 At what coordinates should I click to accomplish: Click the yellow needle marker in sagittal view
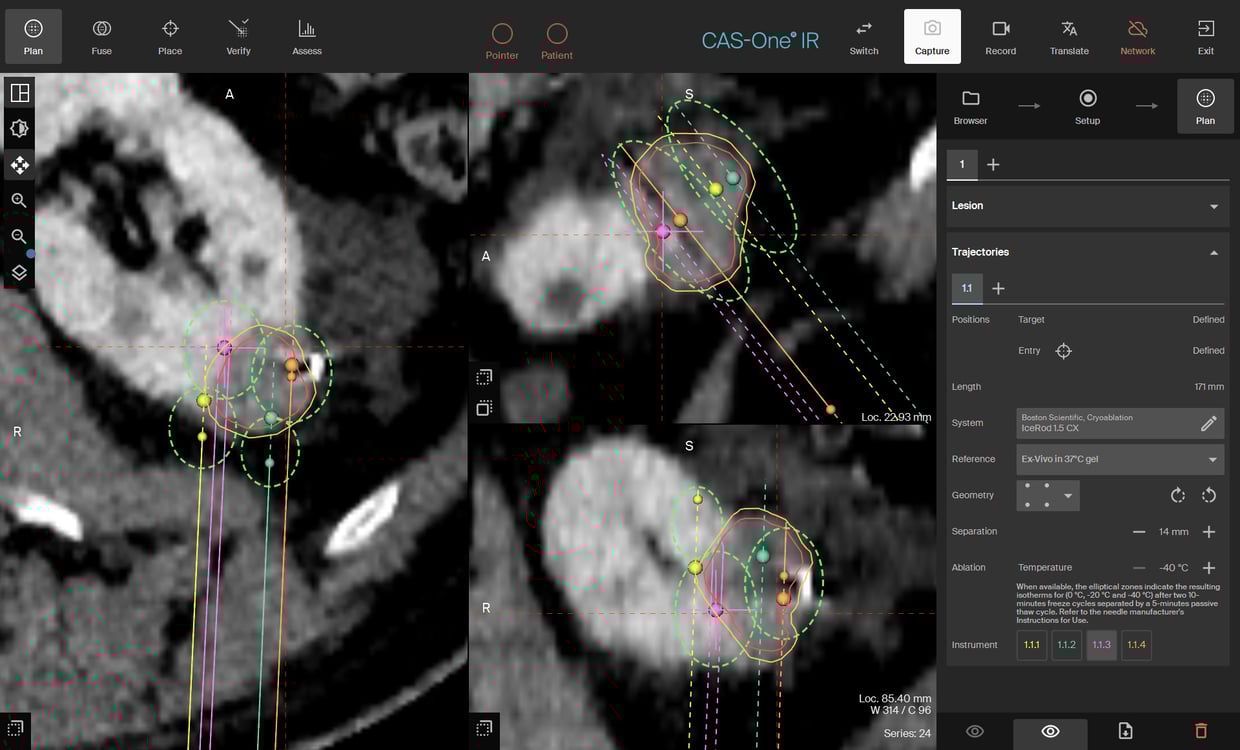point(716,189)
